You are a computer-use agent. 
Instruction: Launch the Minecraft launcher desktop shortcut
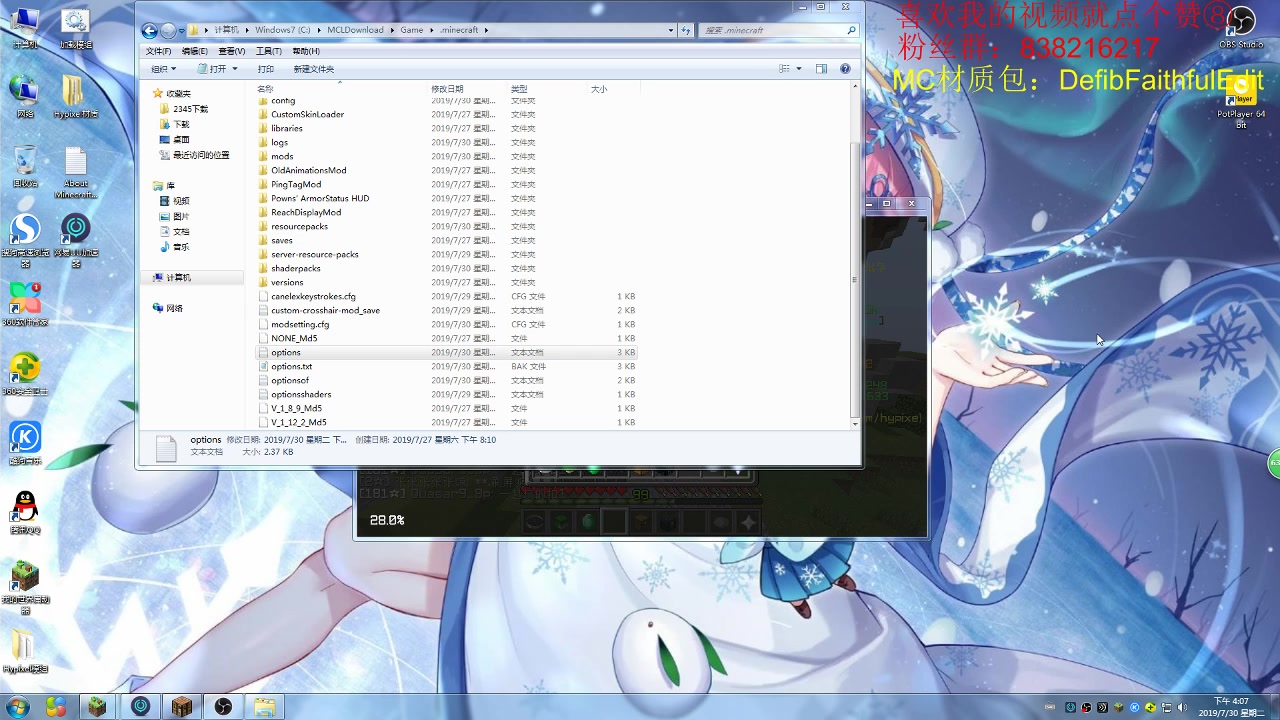25,586
